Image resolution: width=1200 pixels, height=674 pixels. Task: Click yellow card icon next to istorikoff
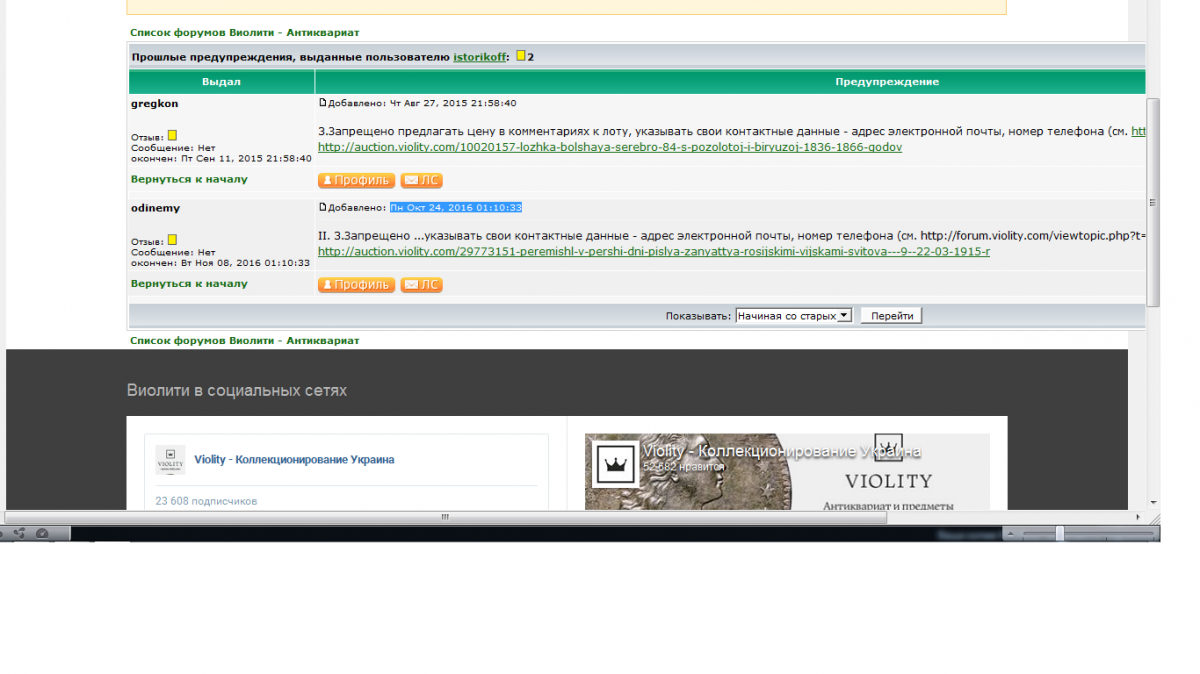pos(521,57)
